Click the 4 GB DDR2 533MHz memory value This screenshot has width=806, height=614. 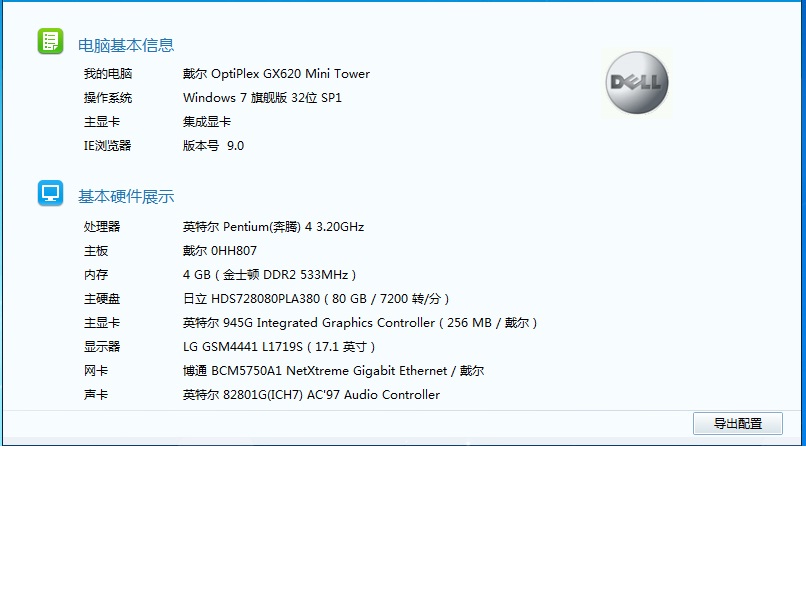(x=269, y=275)
